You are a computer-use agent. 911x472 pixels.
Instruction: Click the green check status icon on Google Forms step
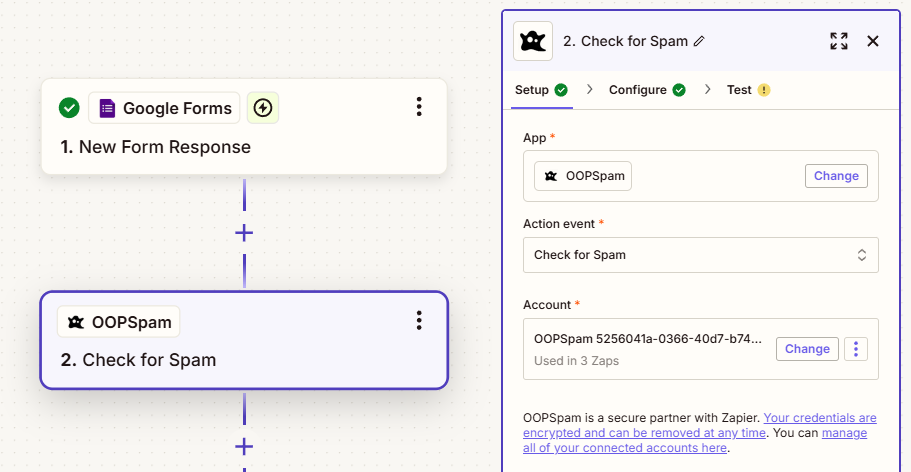(69, 108)
